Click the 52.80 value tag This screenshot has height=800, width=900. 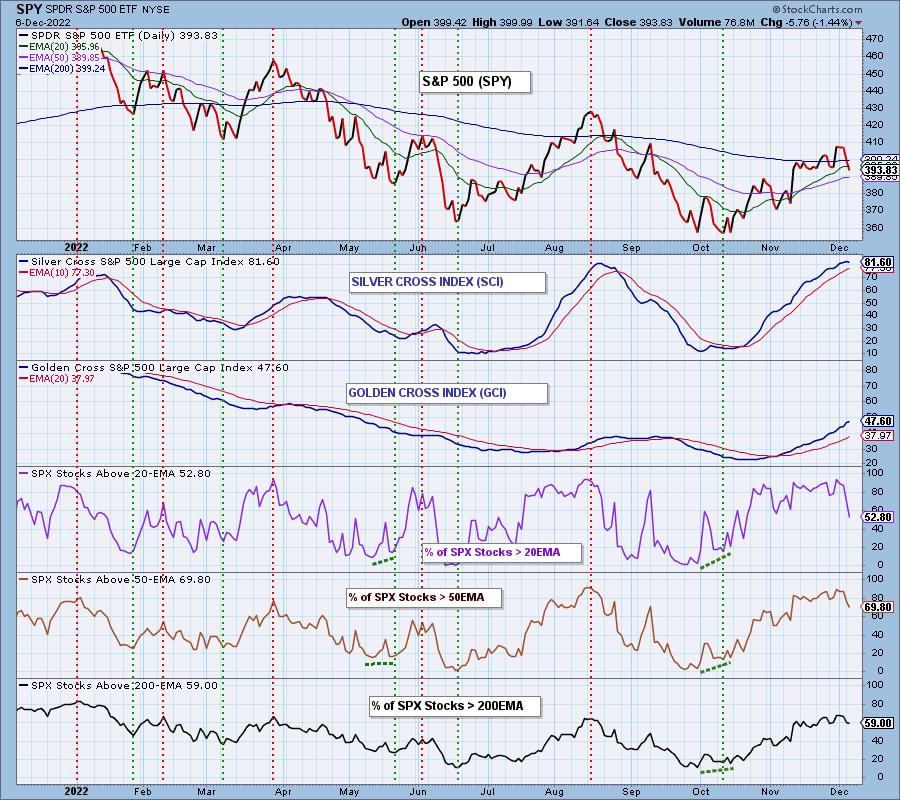878,517
